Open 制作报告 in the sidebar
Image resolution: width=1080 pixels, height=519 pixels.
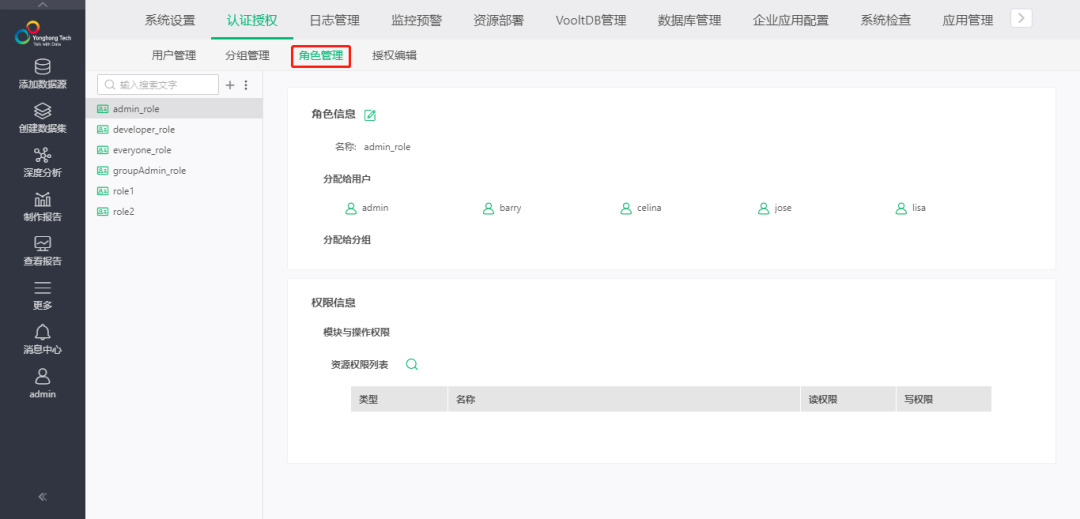[x=43, y=206]
